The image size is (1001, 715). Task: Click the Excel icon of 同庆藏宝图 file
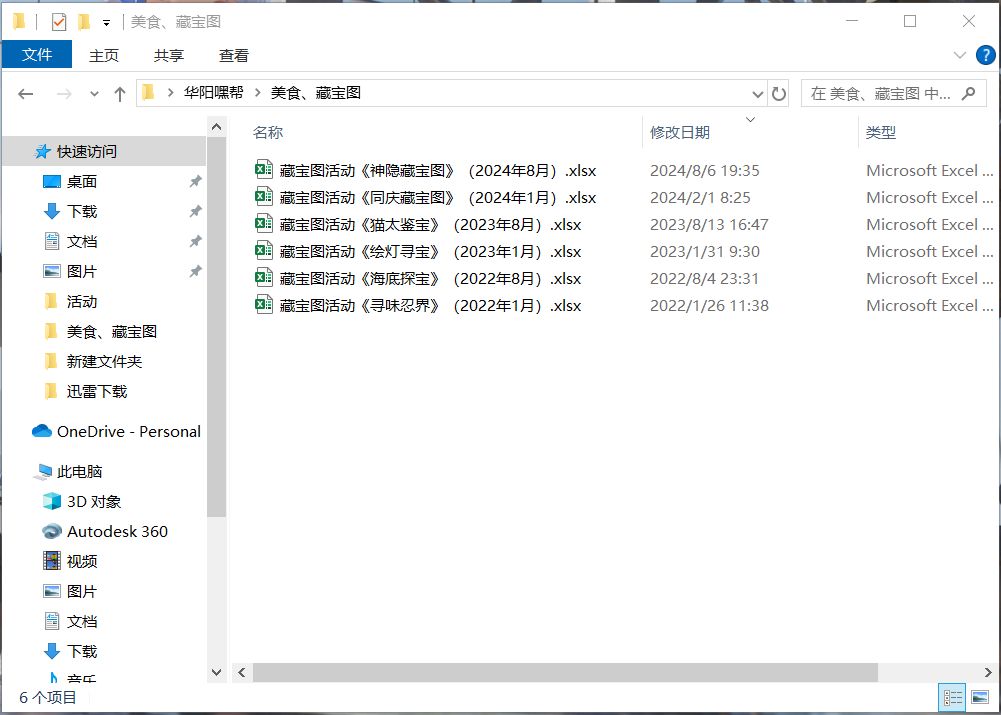coord(264,196)
